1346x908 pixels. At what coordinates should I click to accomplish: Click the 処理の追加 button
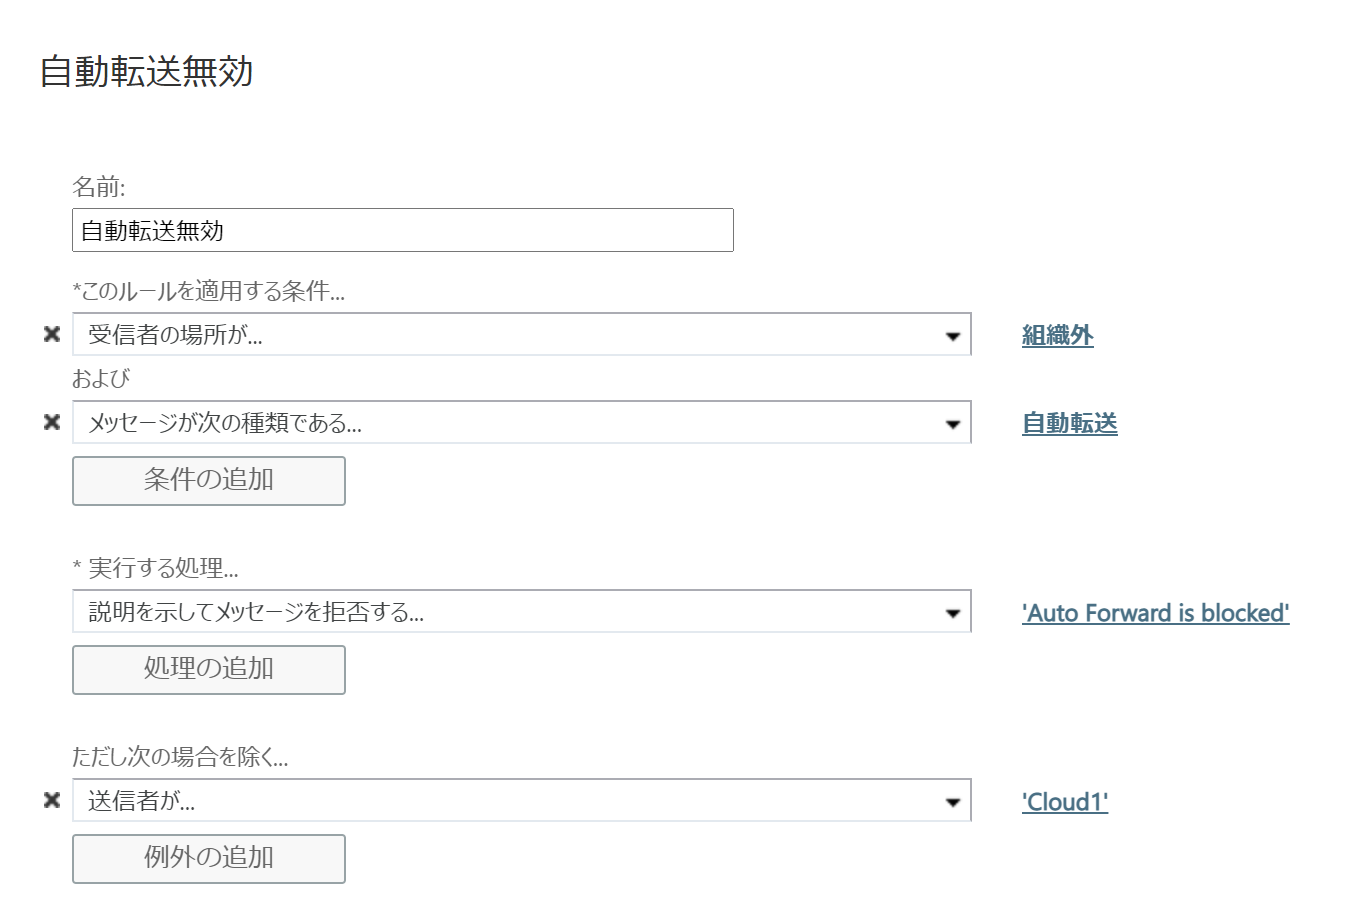click(209, 670)
